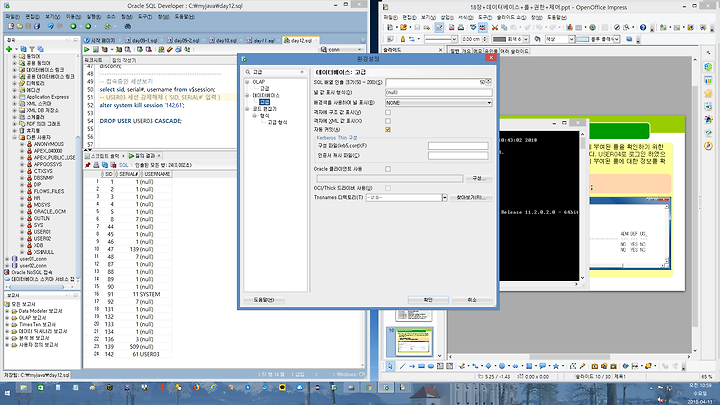
Task: Click the SQL array fetch size spinner
Action: pos(488,82)
